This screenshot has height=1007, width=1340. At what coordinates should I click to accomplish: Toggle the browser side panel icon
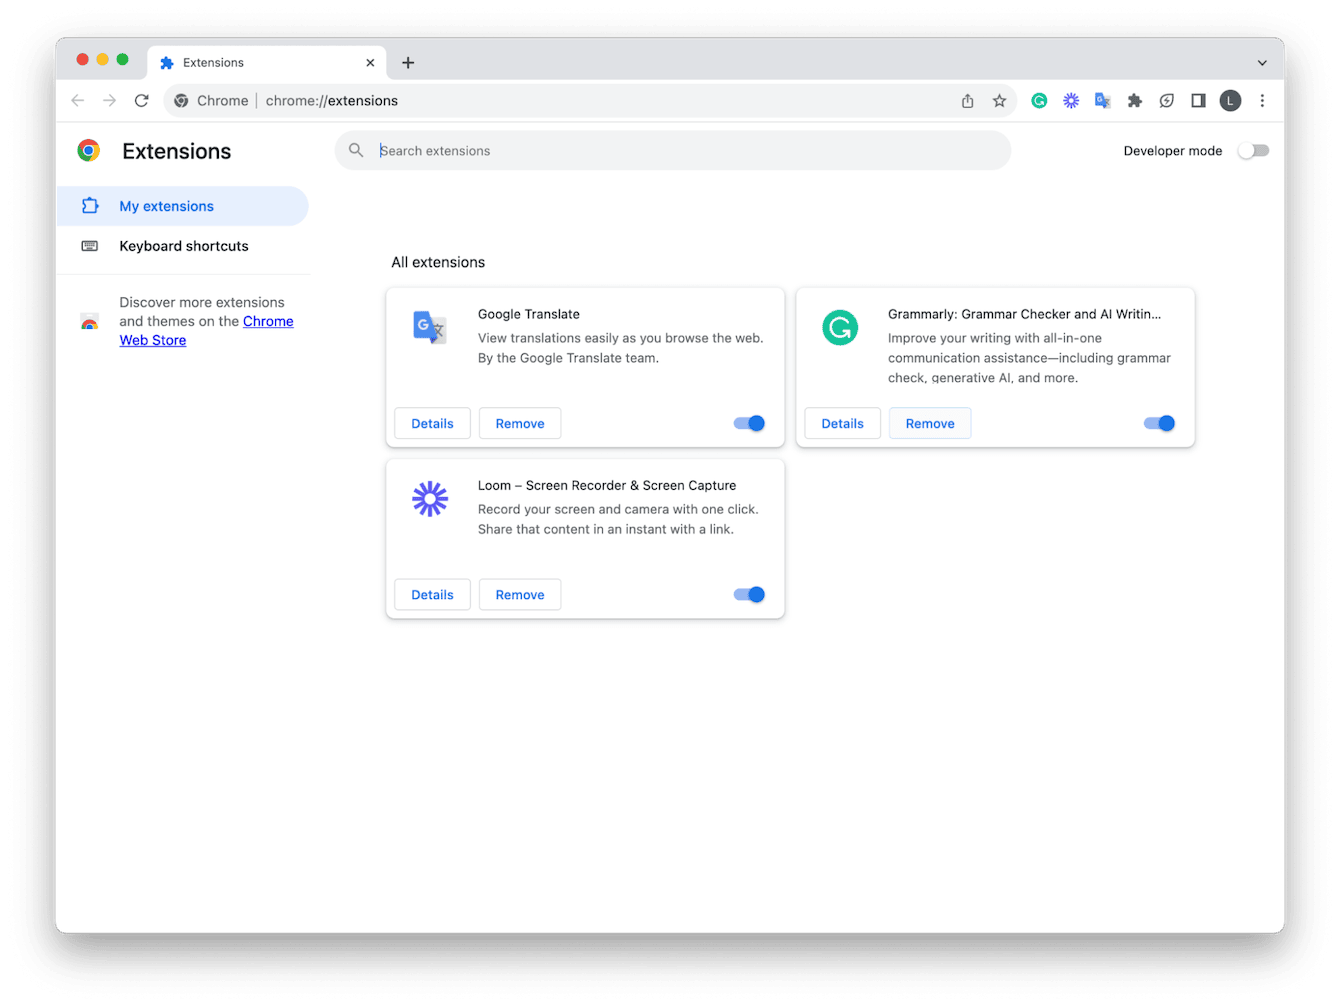(x=1198, y=101)
